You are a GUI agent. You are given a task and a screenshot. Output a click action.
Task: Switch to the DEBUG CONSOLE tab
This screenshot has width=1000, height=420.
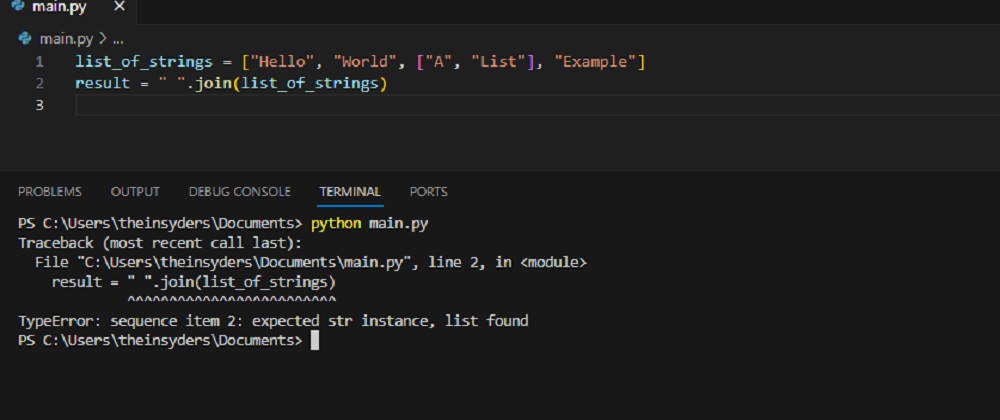(x=240, y=192)
